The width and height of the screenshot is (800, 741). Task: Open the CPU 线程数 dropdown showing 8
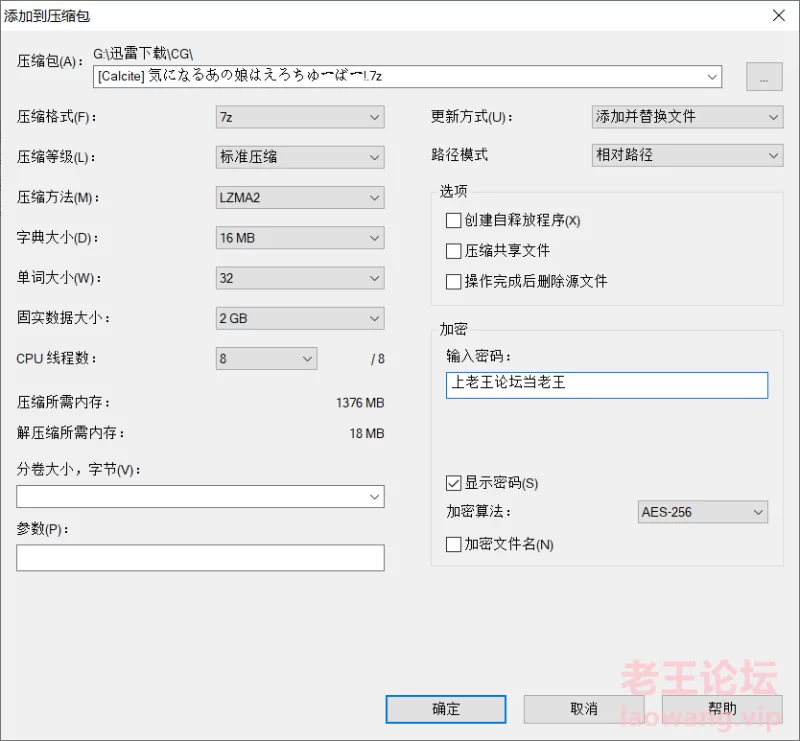pos(266,359)
